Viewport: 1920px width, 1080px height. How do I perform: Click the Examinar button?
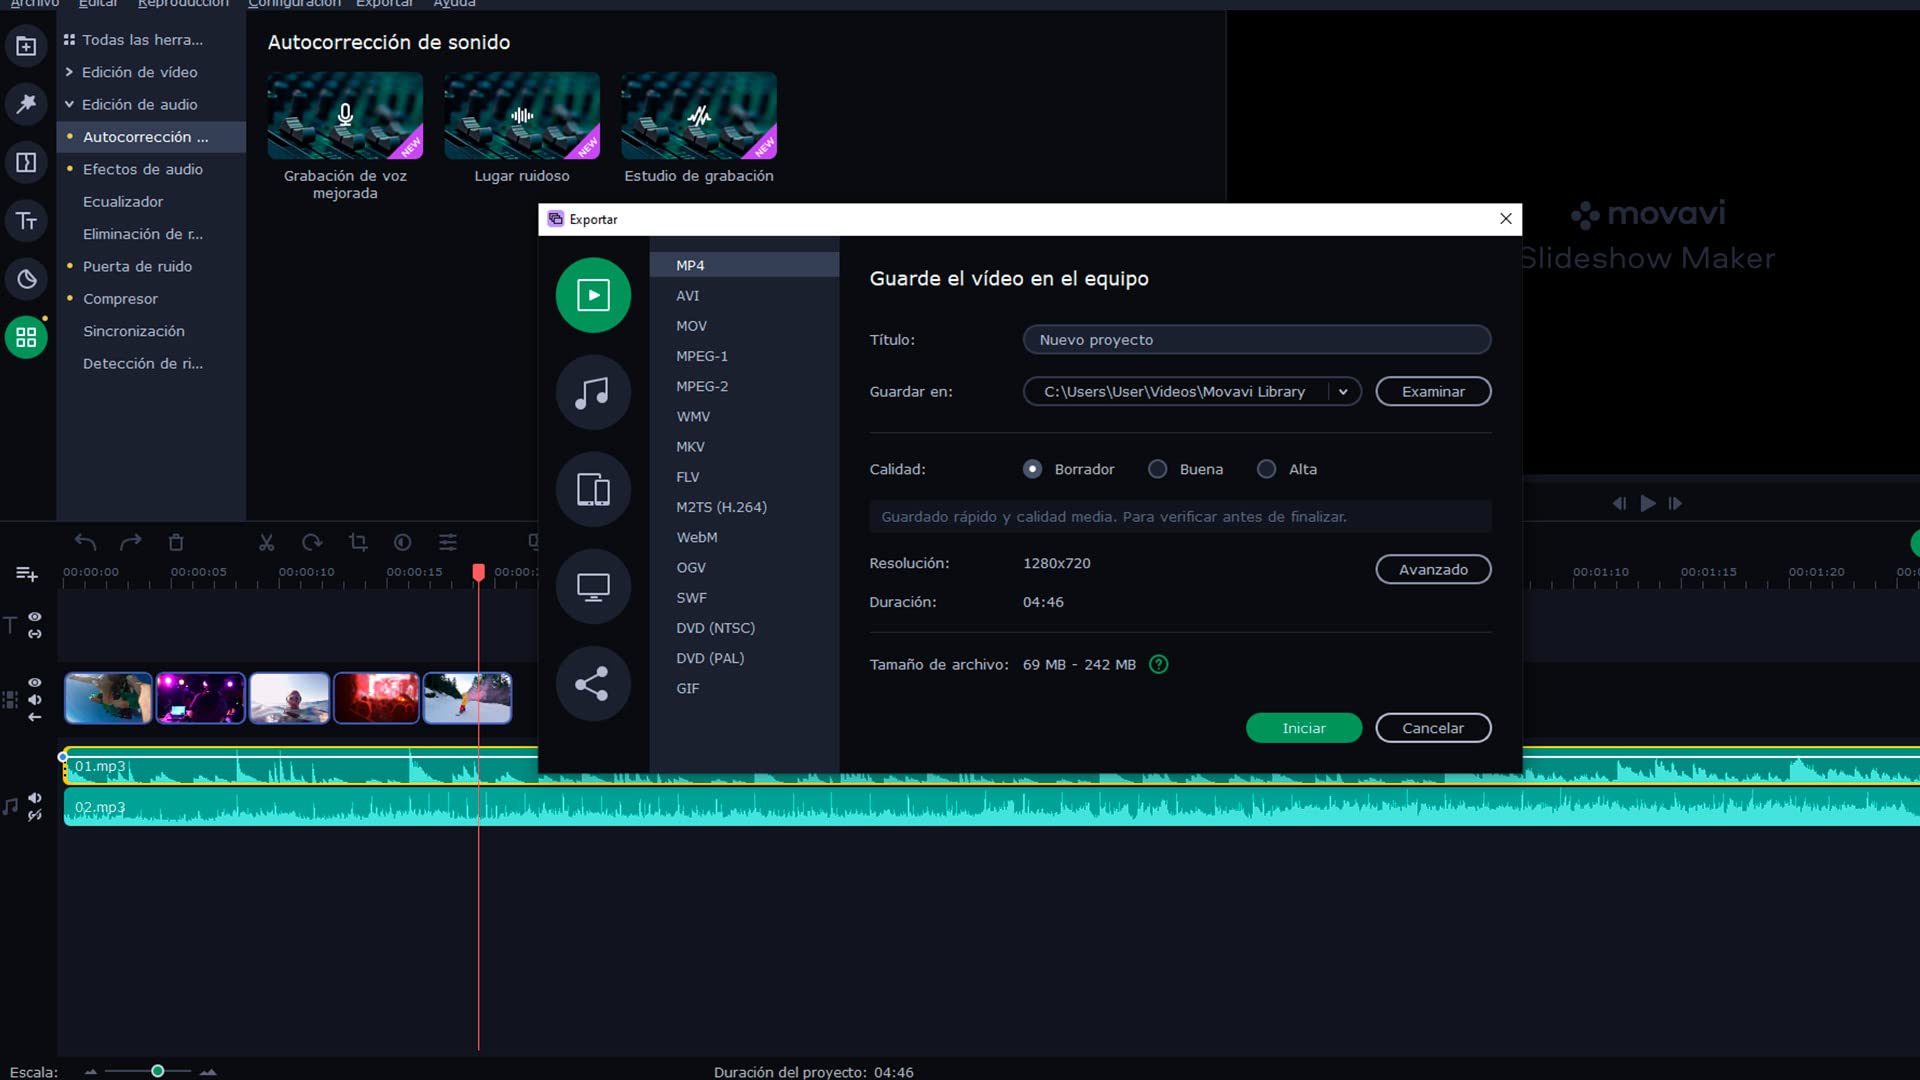[x=1433, y=392]
